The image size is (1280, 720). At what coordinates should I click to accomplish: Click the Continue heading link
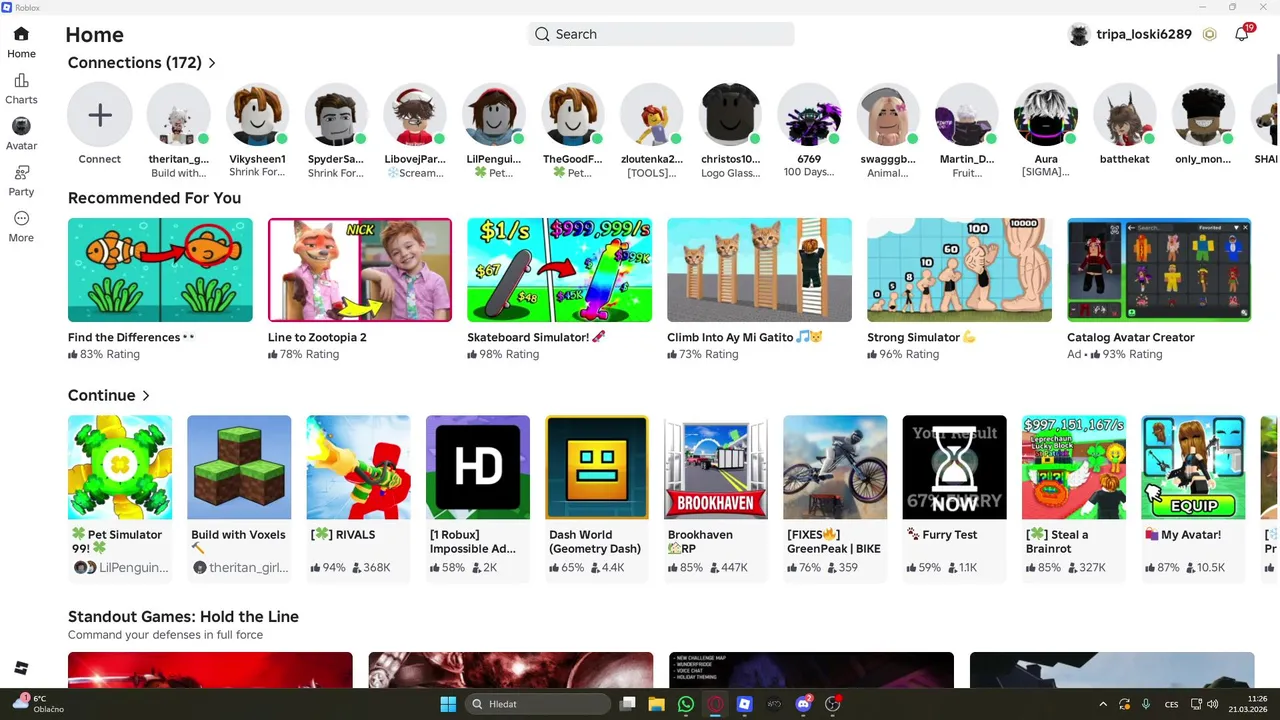pyautogui.click(x=101, y=396)
